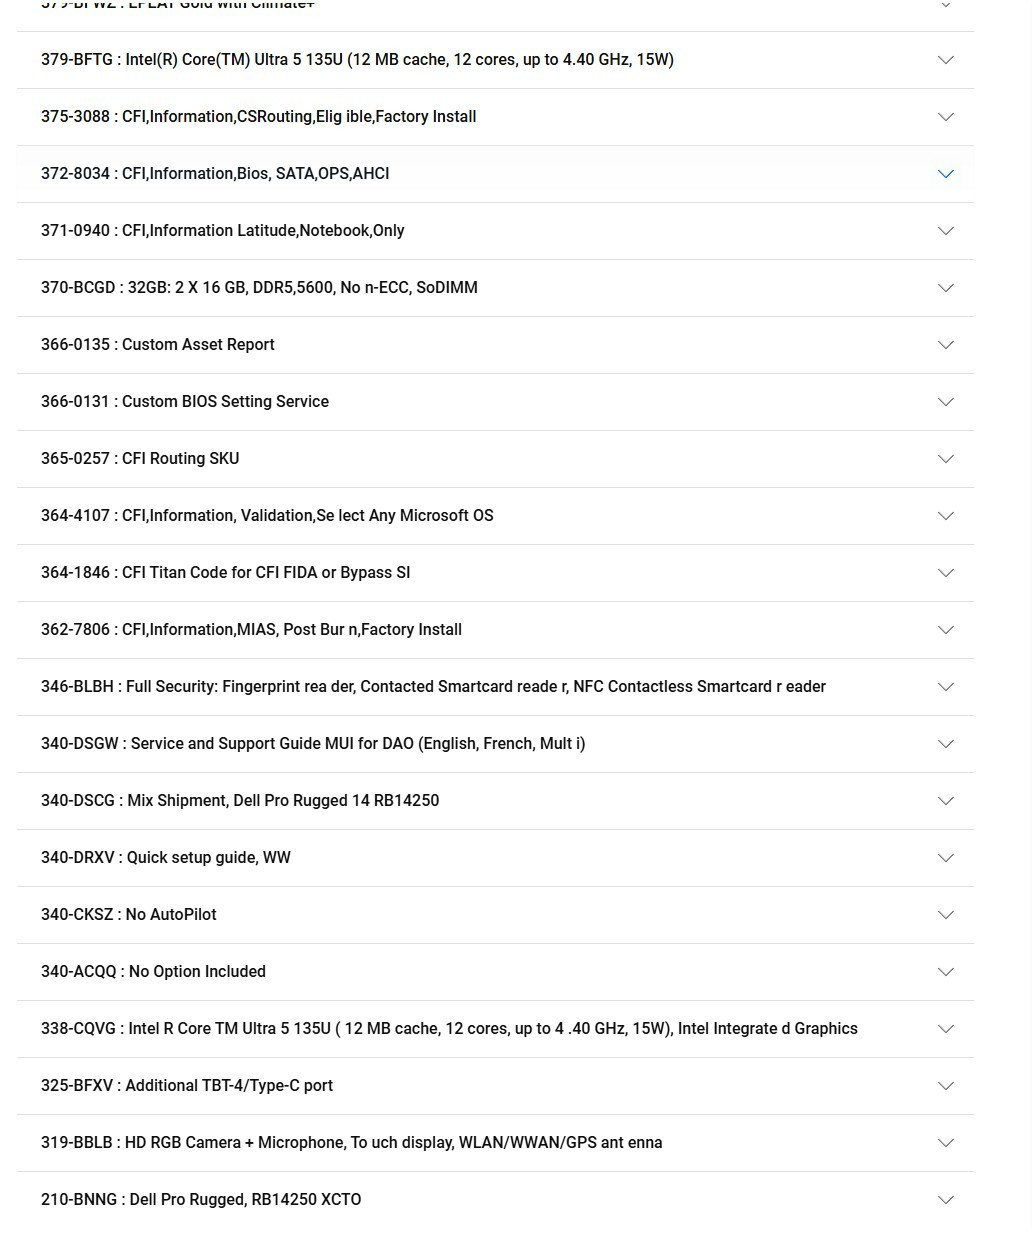Click the chevron for Quick setup guide, WW

945,858
